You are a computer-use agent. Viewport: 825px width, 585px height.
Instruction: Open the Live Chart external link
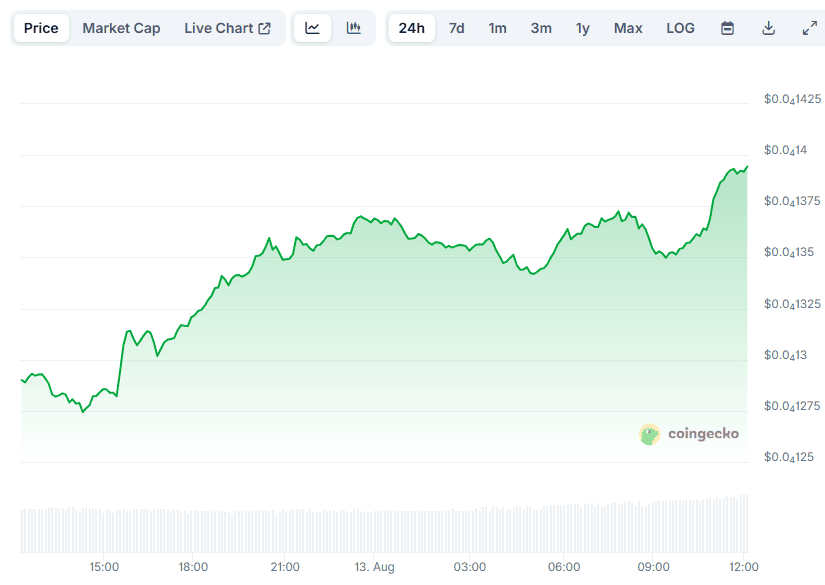coord(227,28)
